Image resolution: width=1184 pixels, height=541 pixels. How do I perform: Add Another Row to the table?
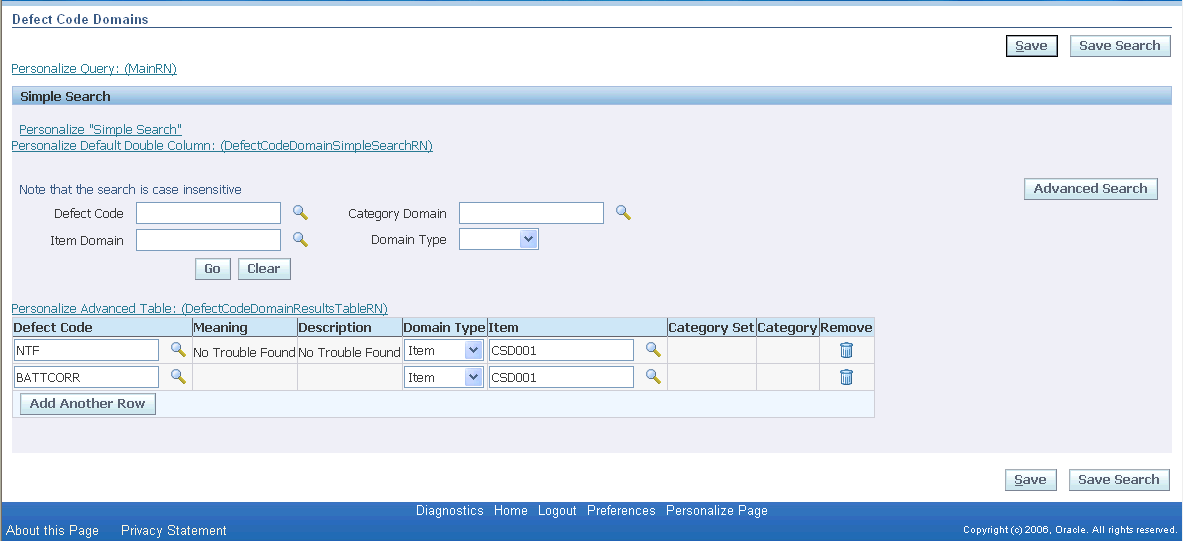pos(88,403)
